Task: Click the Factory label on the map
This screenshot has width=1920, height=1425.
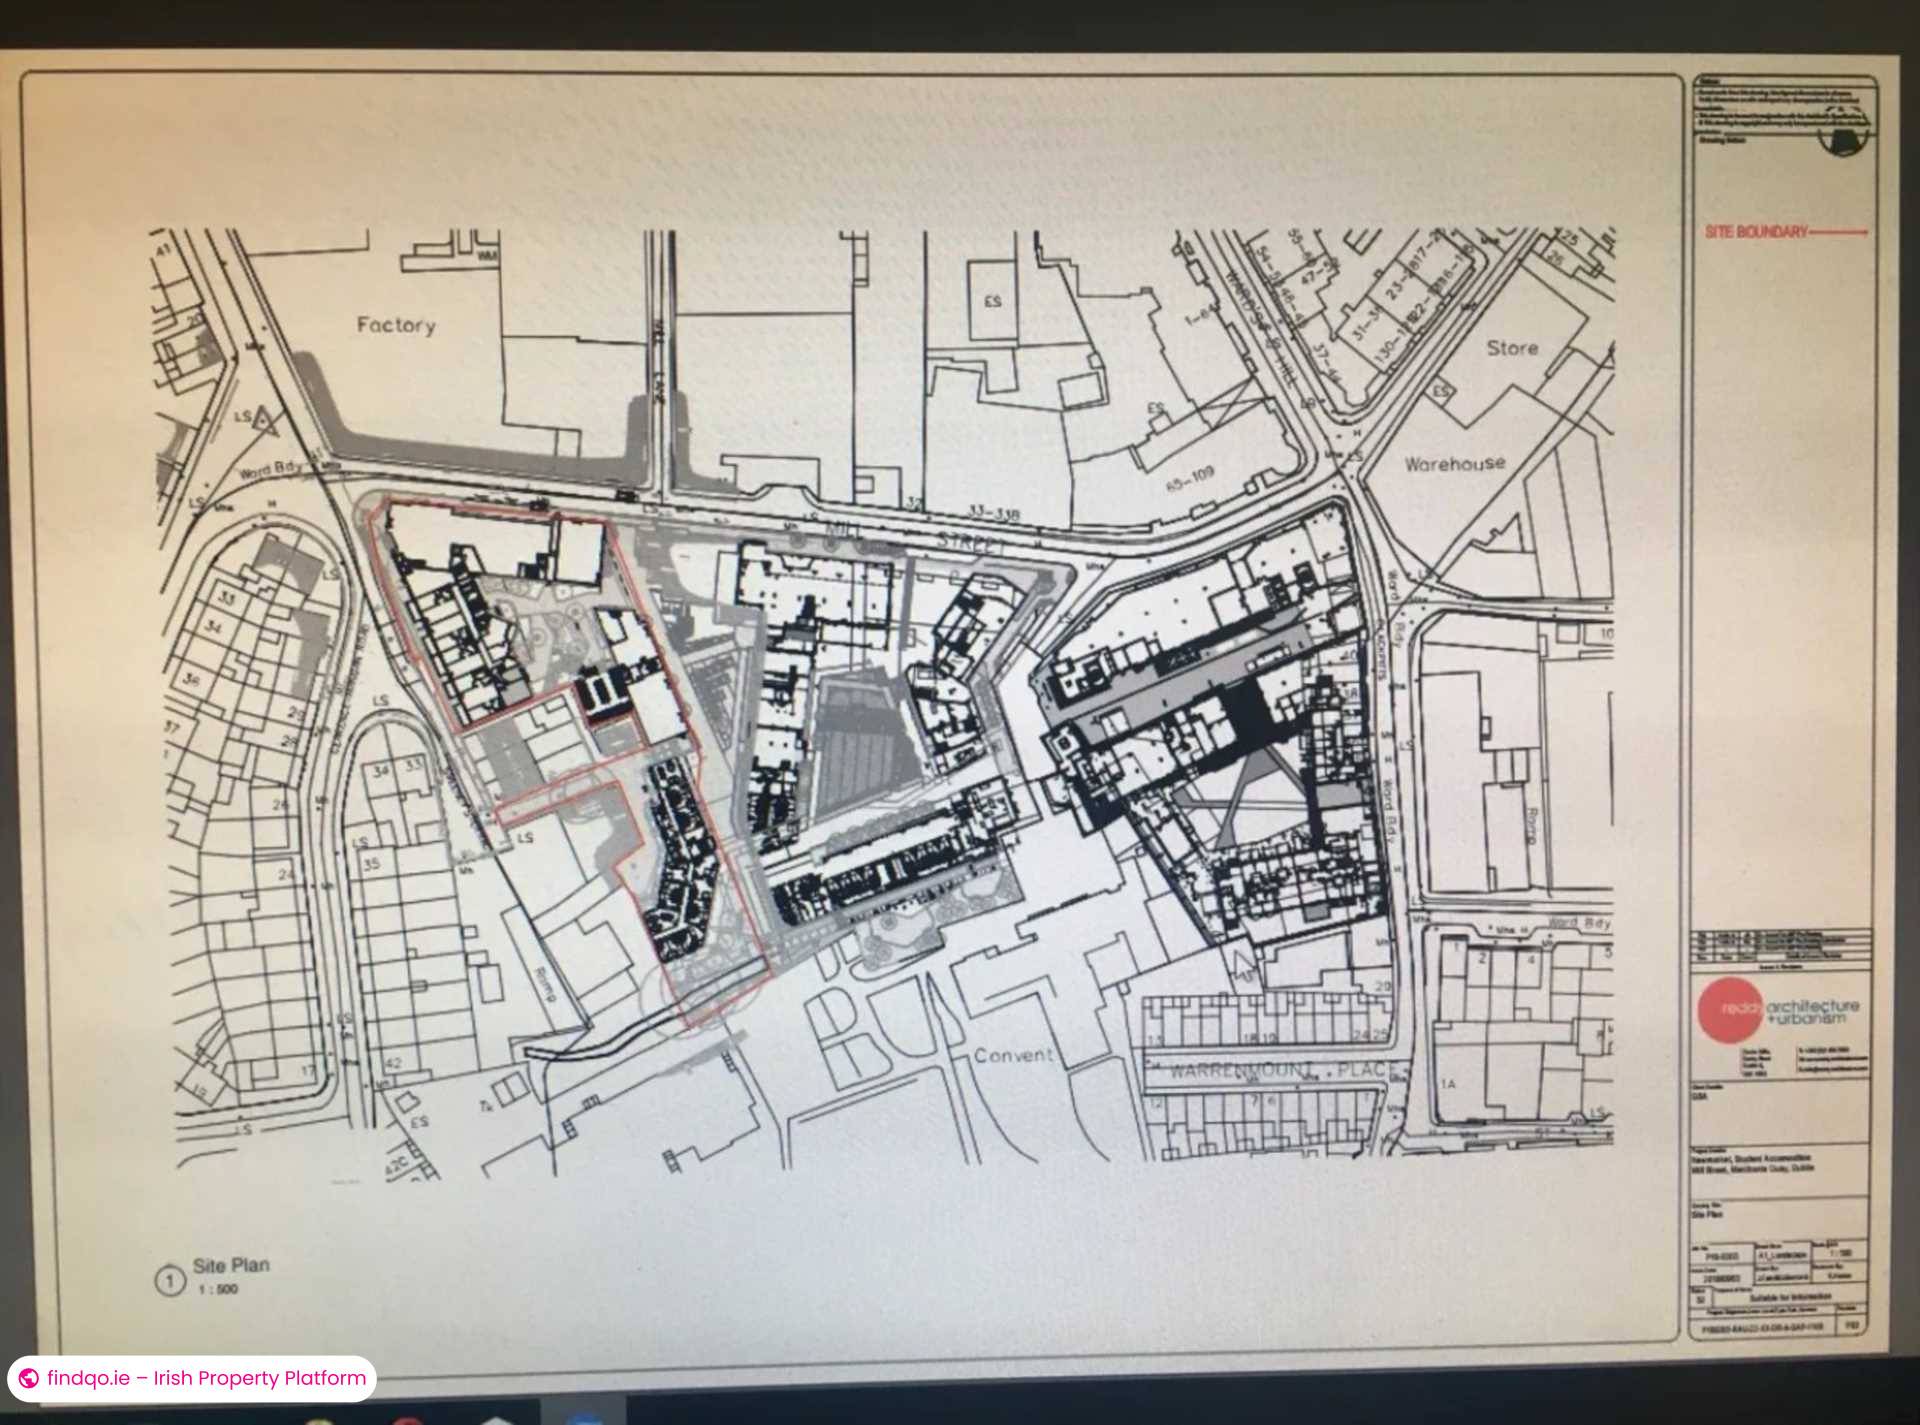Action: 396,325
